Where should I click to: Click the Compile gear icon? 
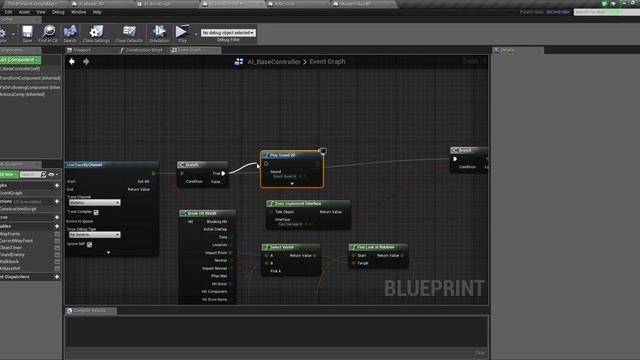point(3,33)
